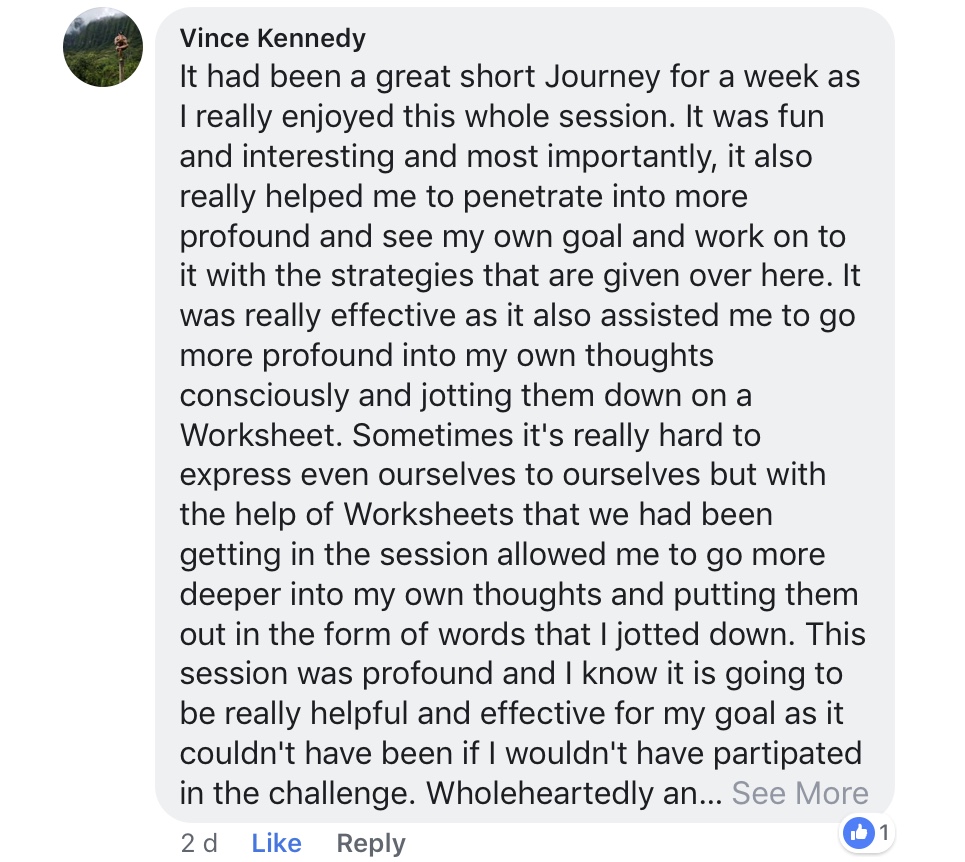Expand the comment with See More

click(799, 792)
